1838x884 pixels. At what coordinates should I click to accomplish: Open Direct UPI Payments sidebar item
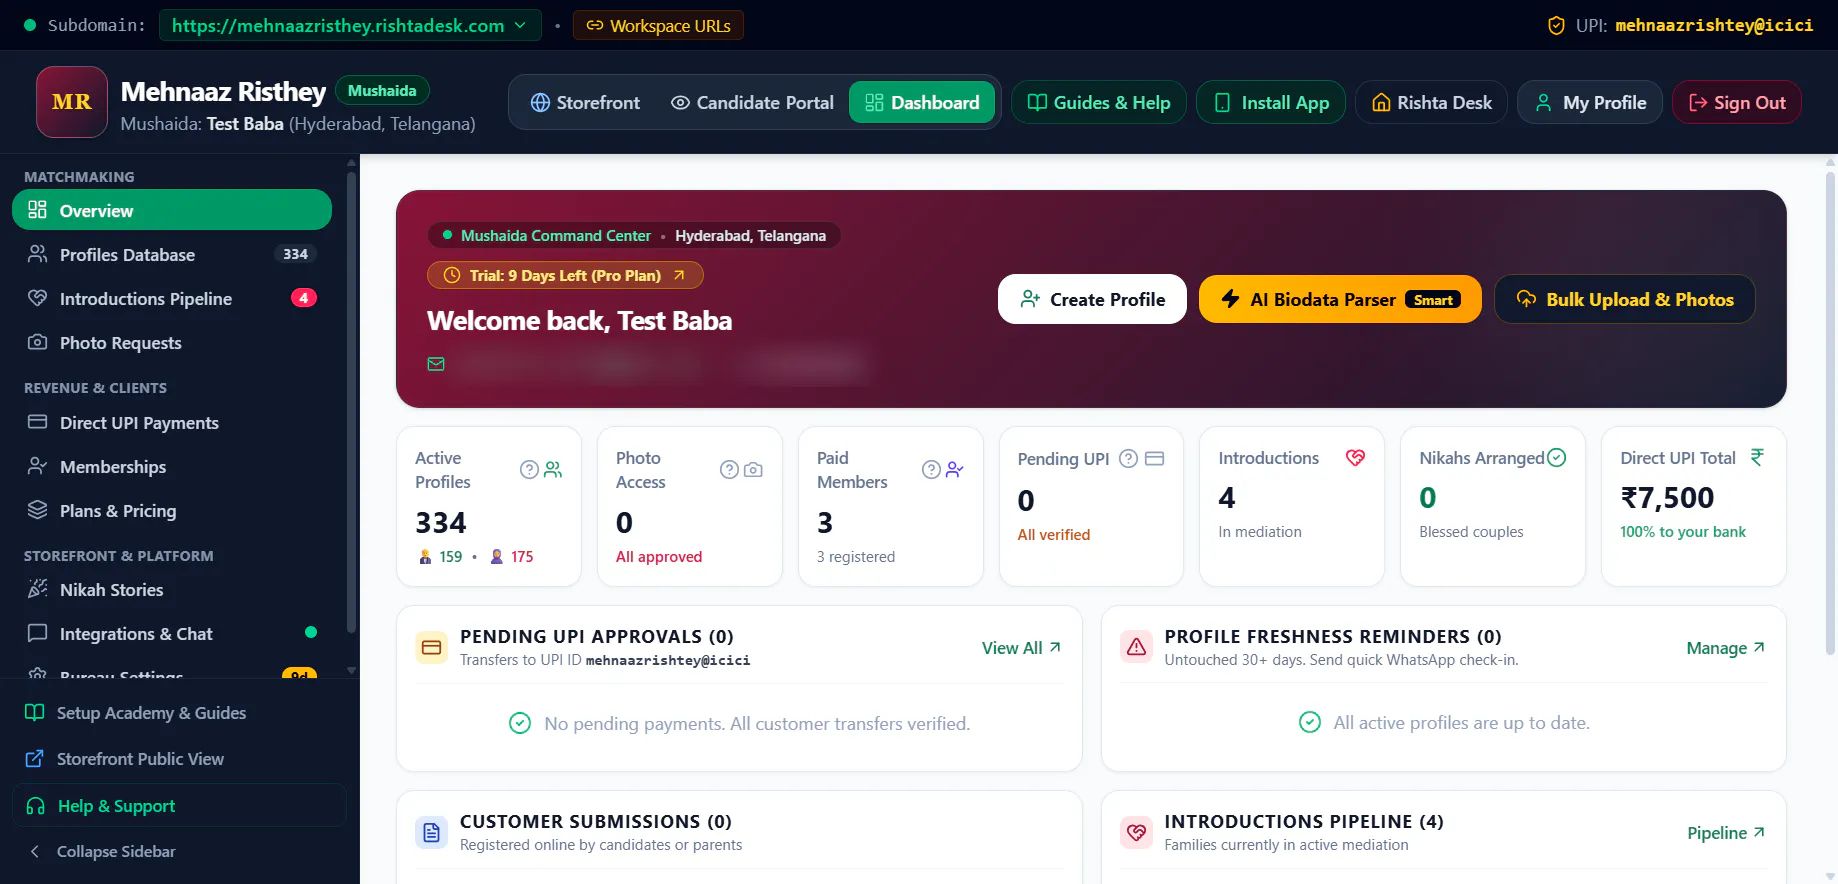click(172, 422)
